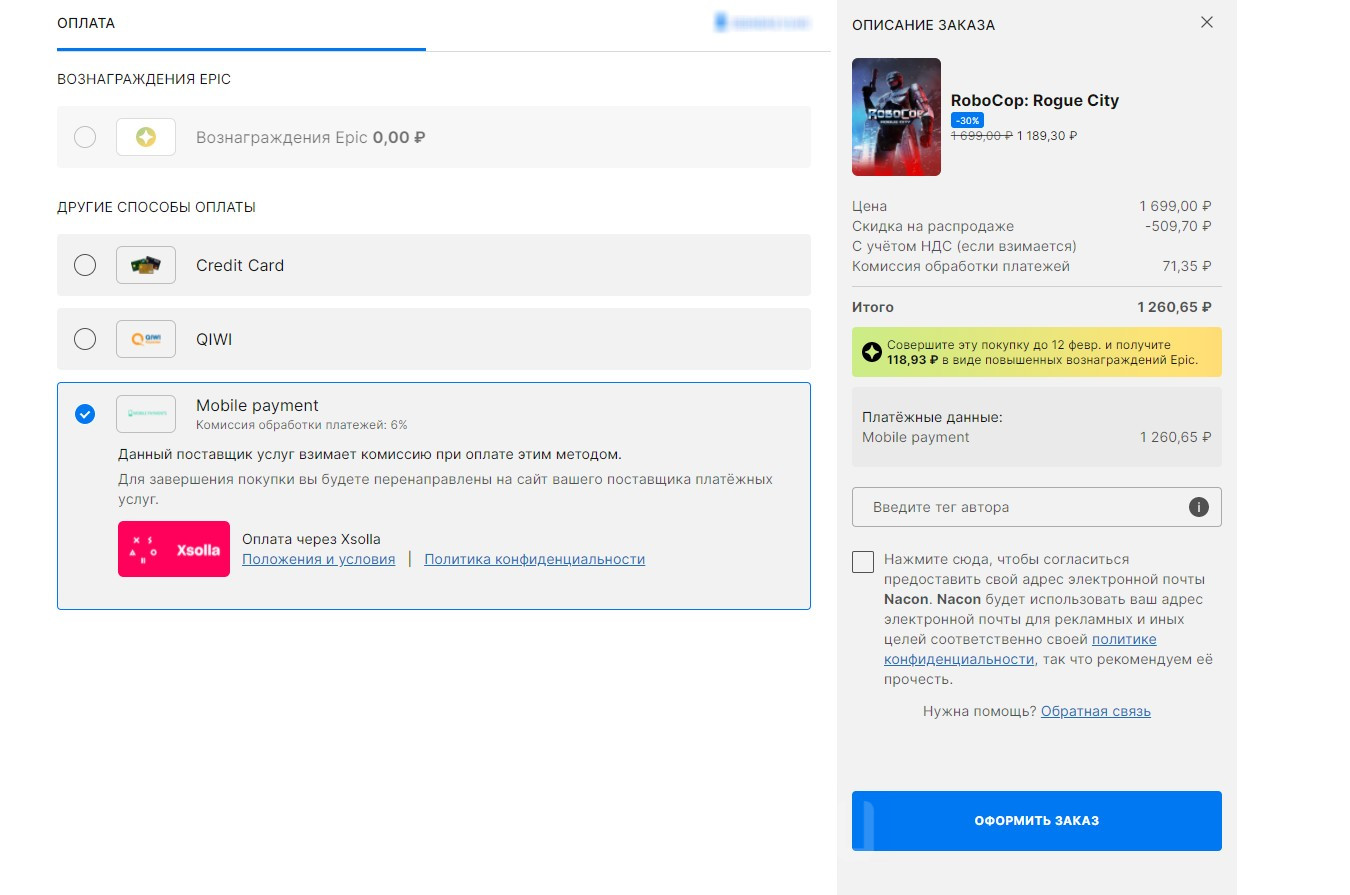Click the Xsolla logo badge
This screenshot has width=1350, height=895.
174,549
